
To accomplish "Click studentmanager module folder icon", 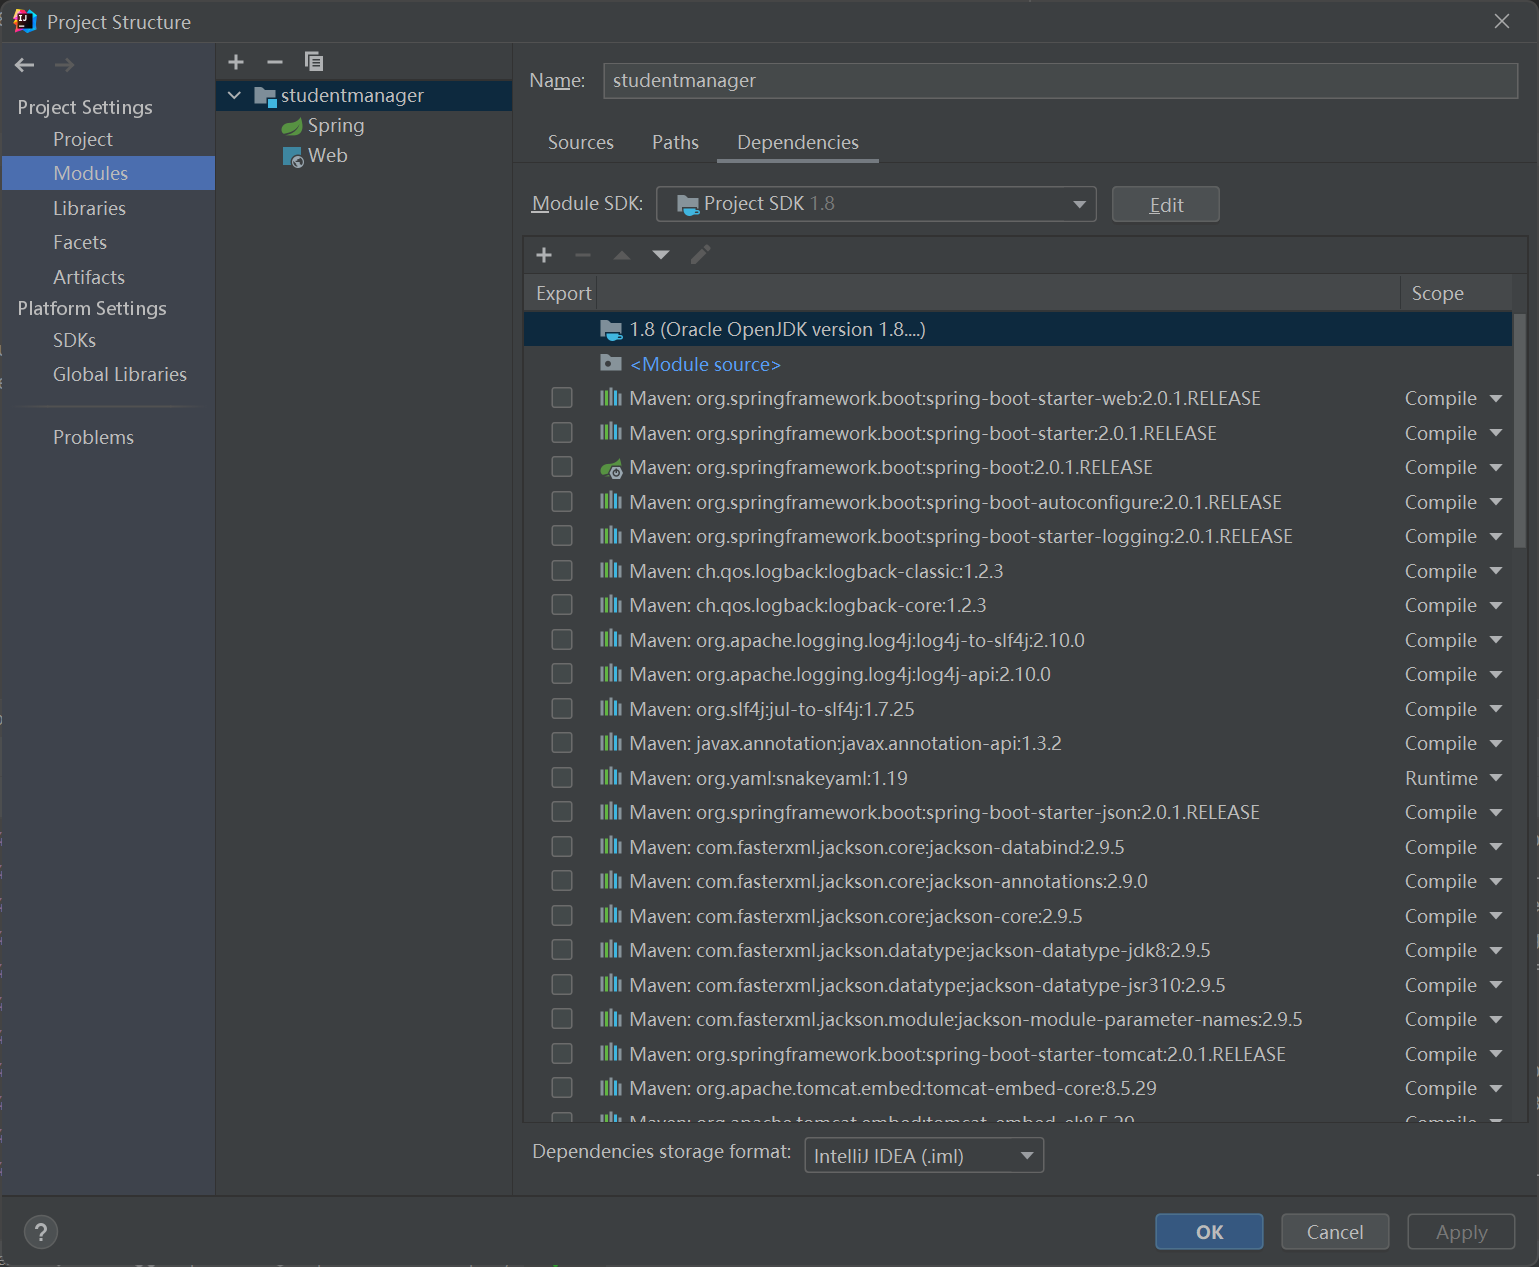I will (x=265, y=96).
